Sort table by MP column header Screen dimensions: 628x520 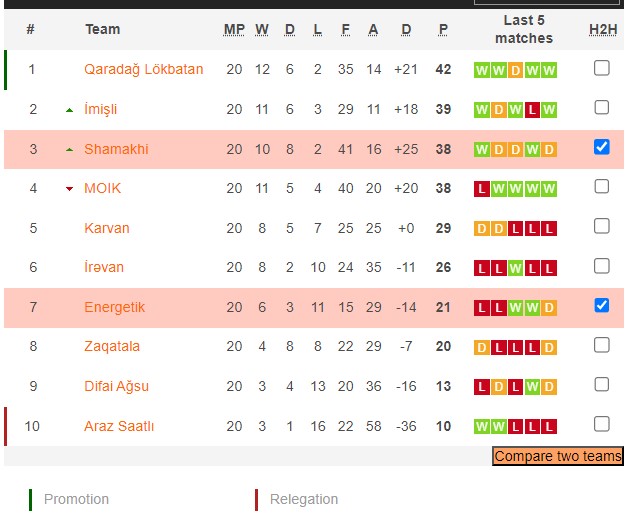234,29
